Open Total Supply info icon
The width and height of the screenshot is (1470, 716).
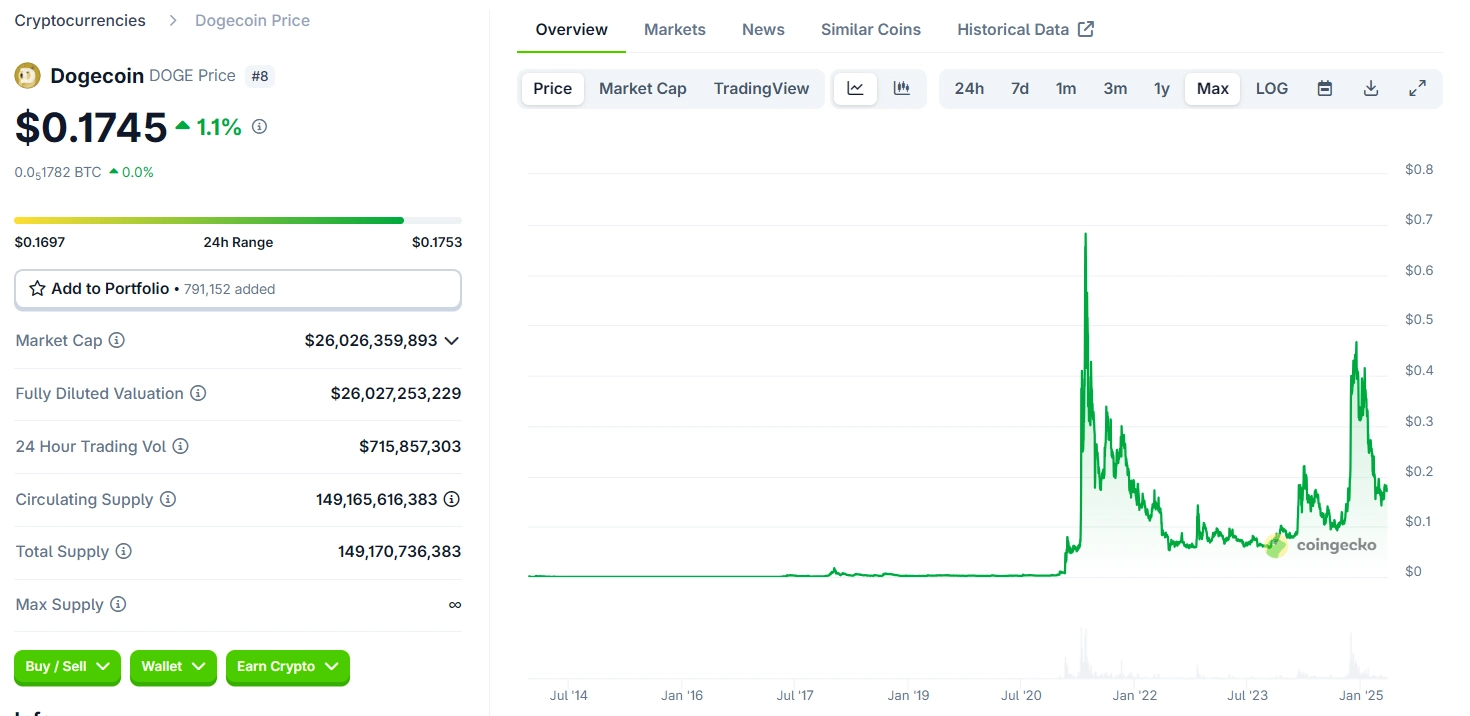pyautogui.click(x=124, y=551)
